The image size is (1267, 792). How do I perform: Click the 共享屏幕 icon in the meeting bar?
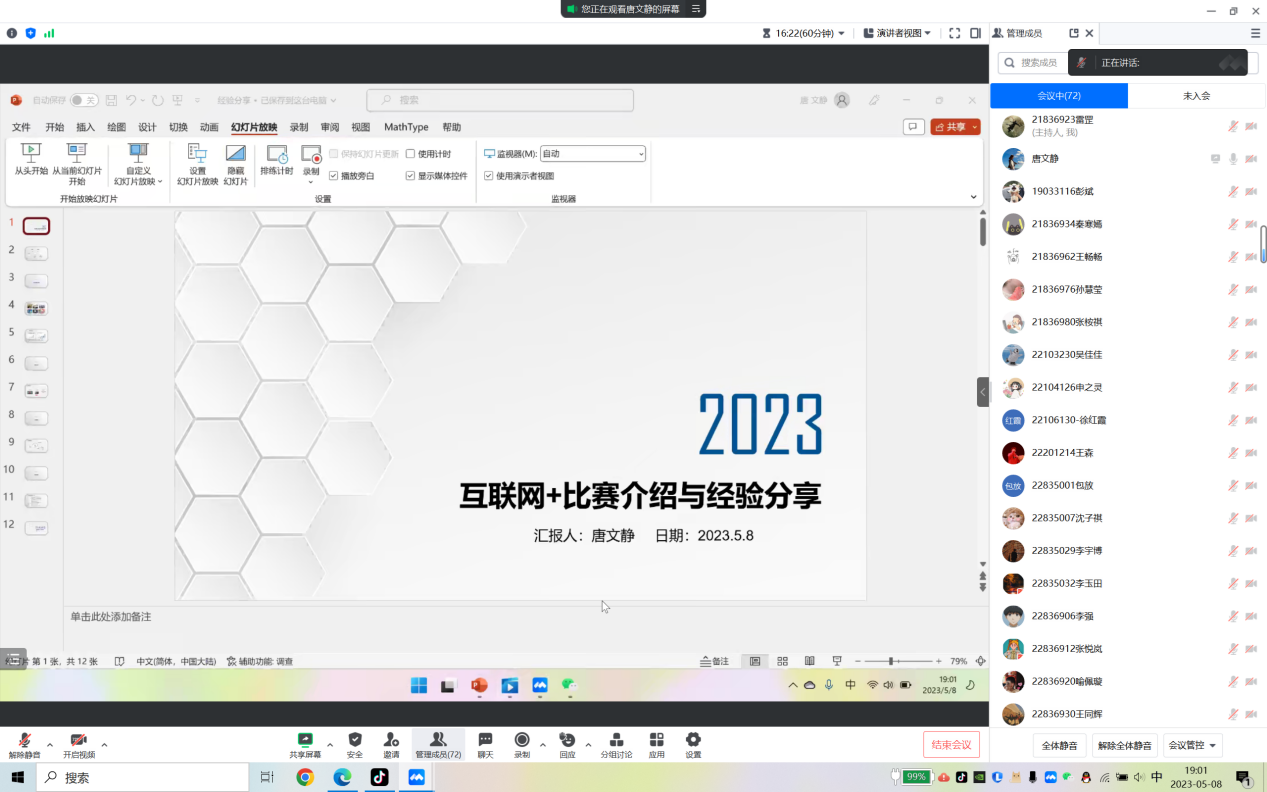tap(305, 744)
